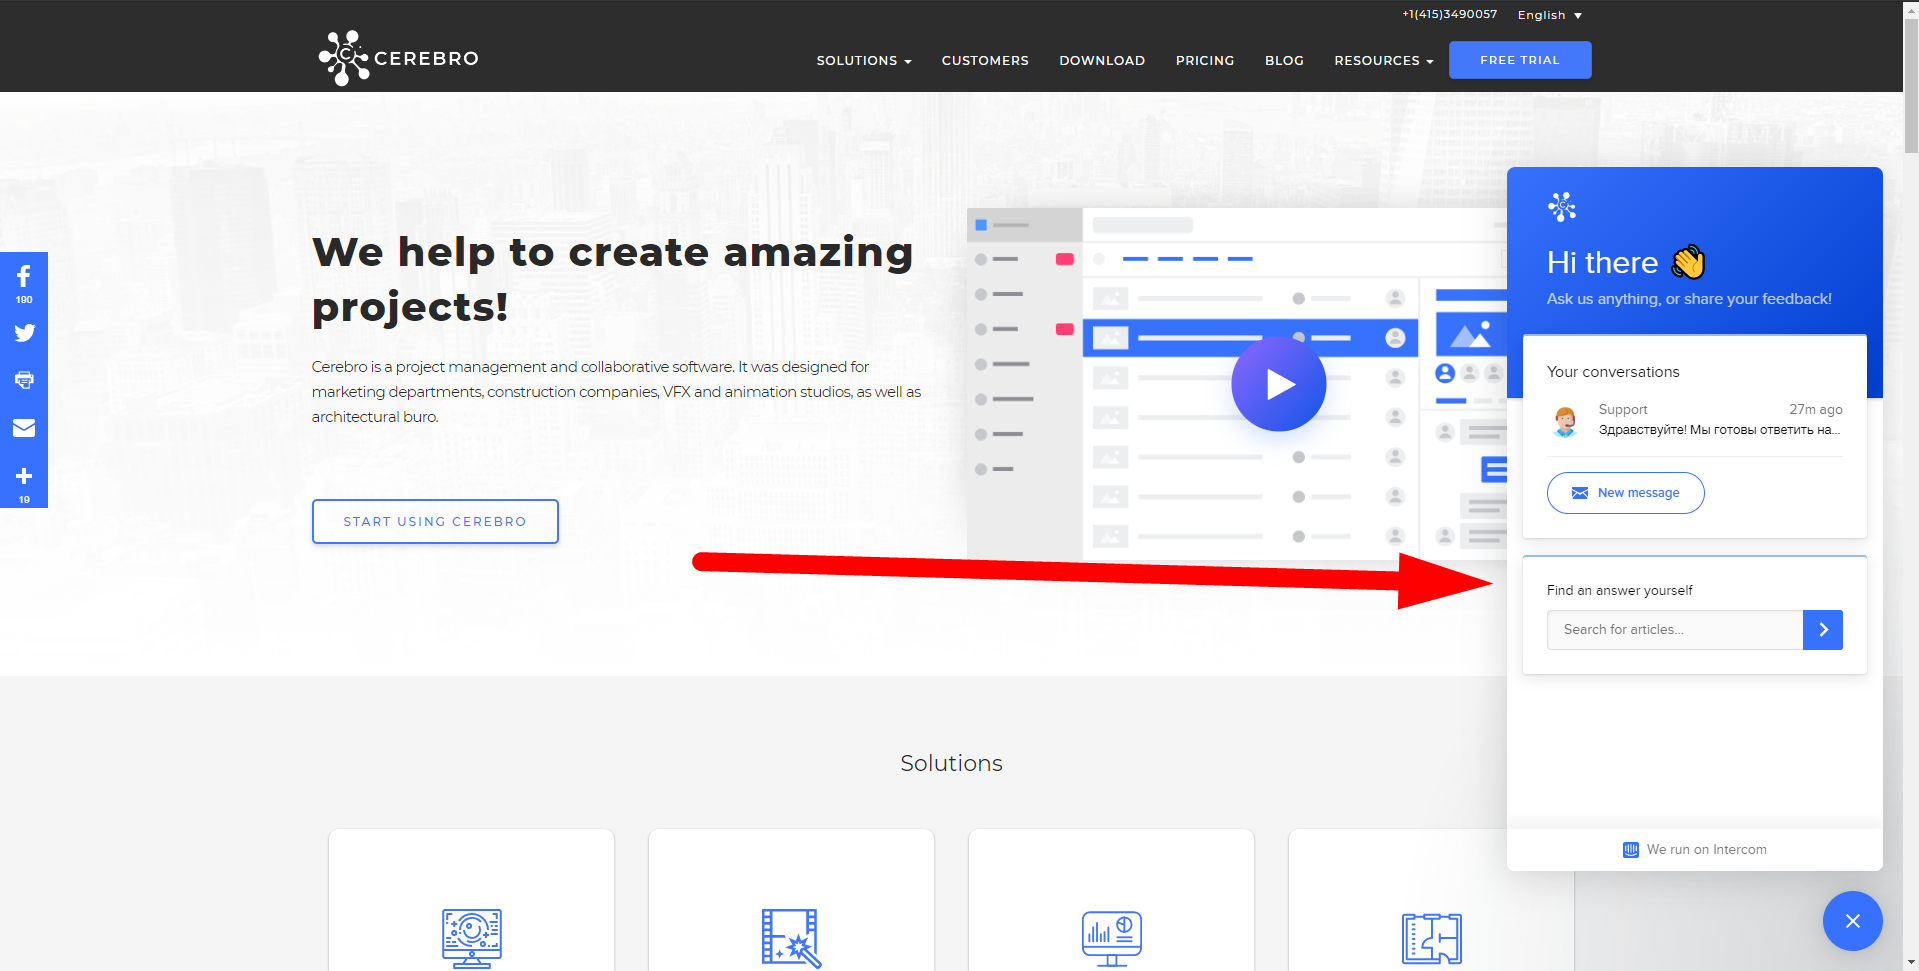The width and height of the screenshot is (1919, 971).
Task: Click the first Solutions card monitor icon
Action: pyautogui.click(x=471, y=938)
